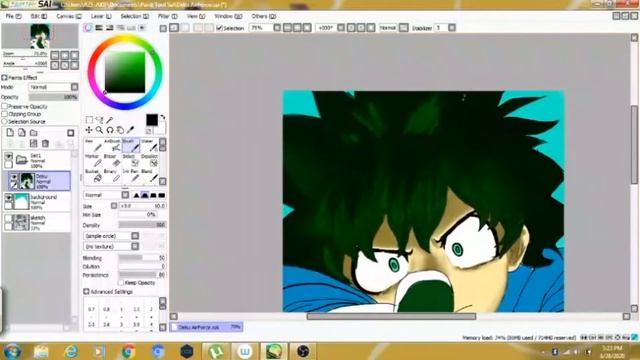Swap foreground and background colors arrow
The width and height of the screenshot is (640, 360).
coord(162,118)
